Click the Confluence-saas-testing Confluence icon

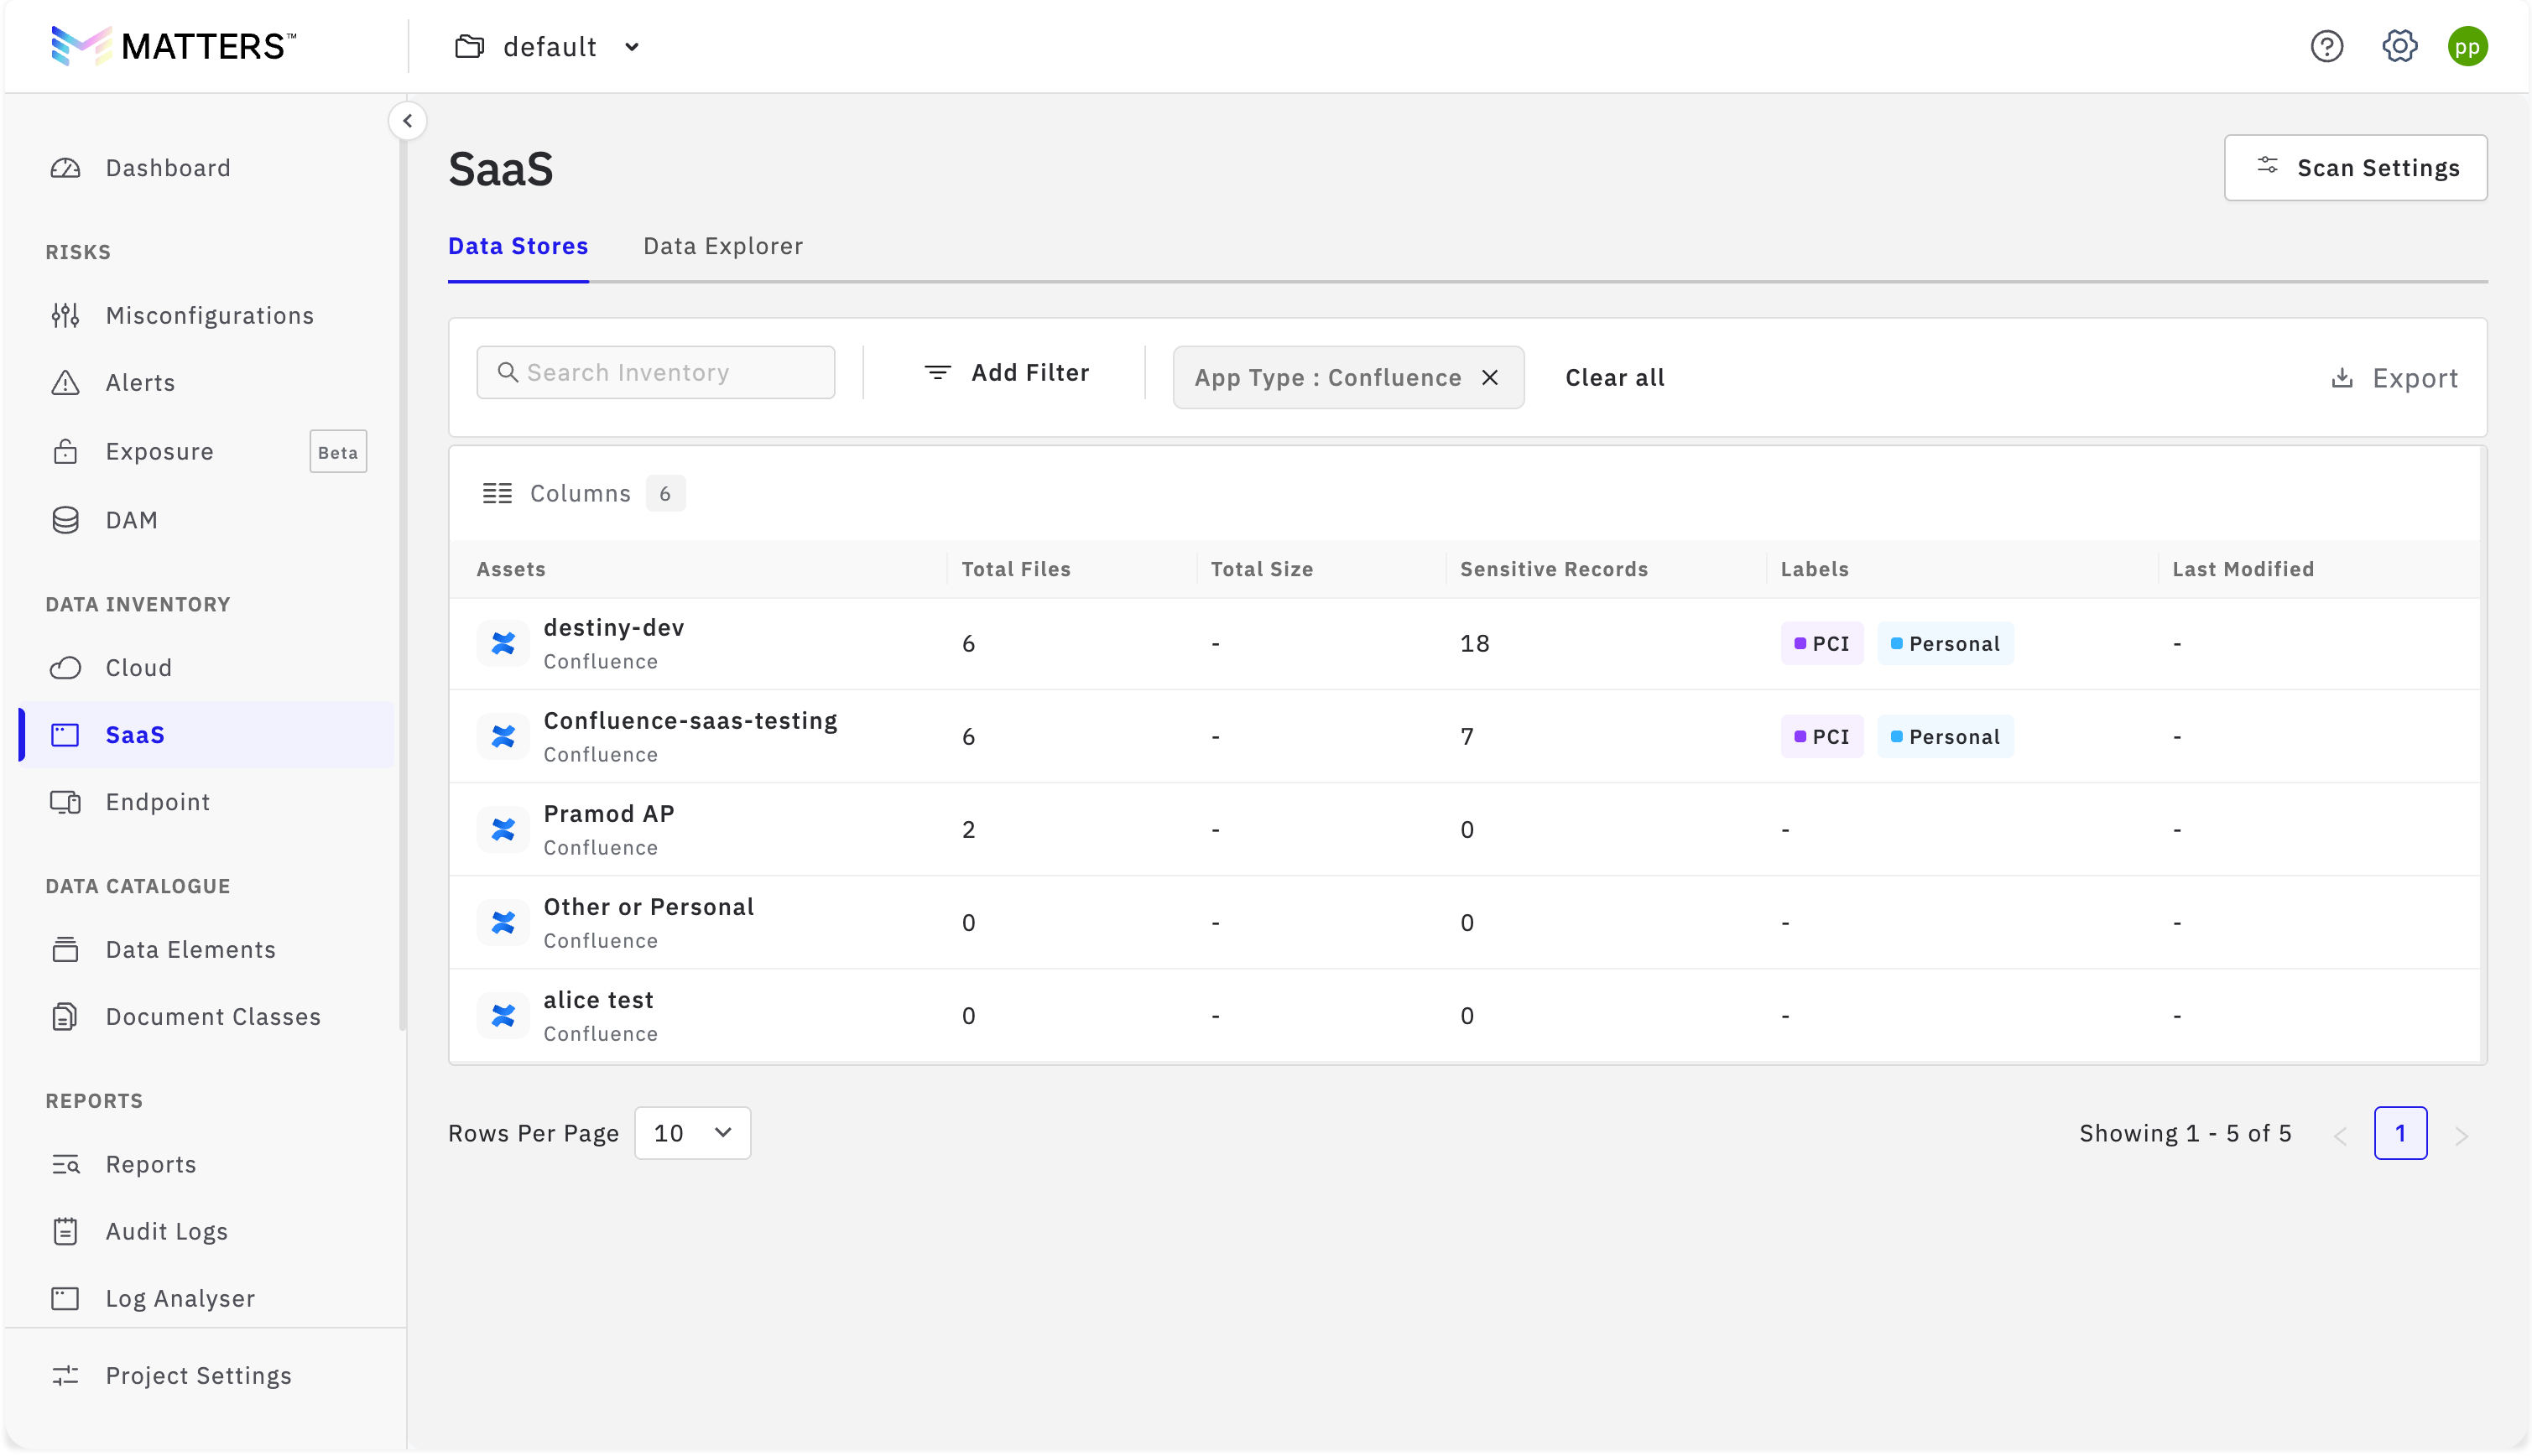tap(503, 737)
